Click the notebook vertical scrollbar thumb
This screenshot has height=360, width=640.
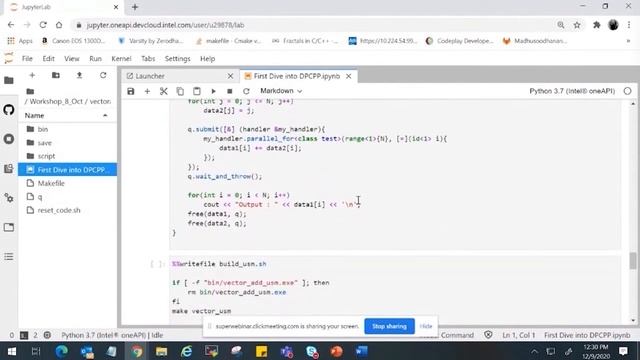(x=633, y=260)
